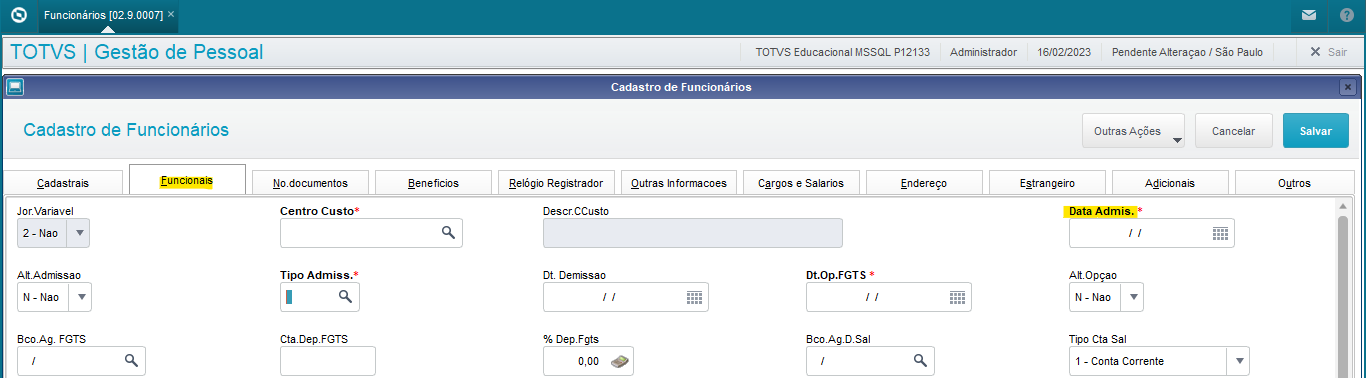
Task: Switch to Cadastrais tab
Action: click(x=63, y=183)
